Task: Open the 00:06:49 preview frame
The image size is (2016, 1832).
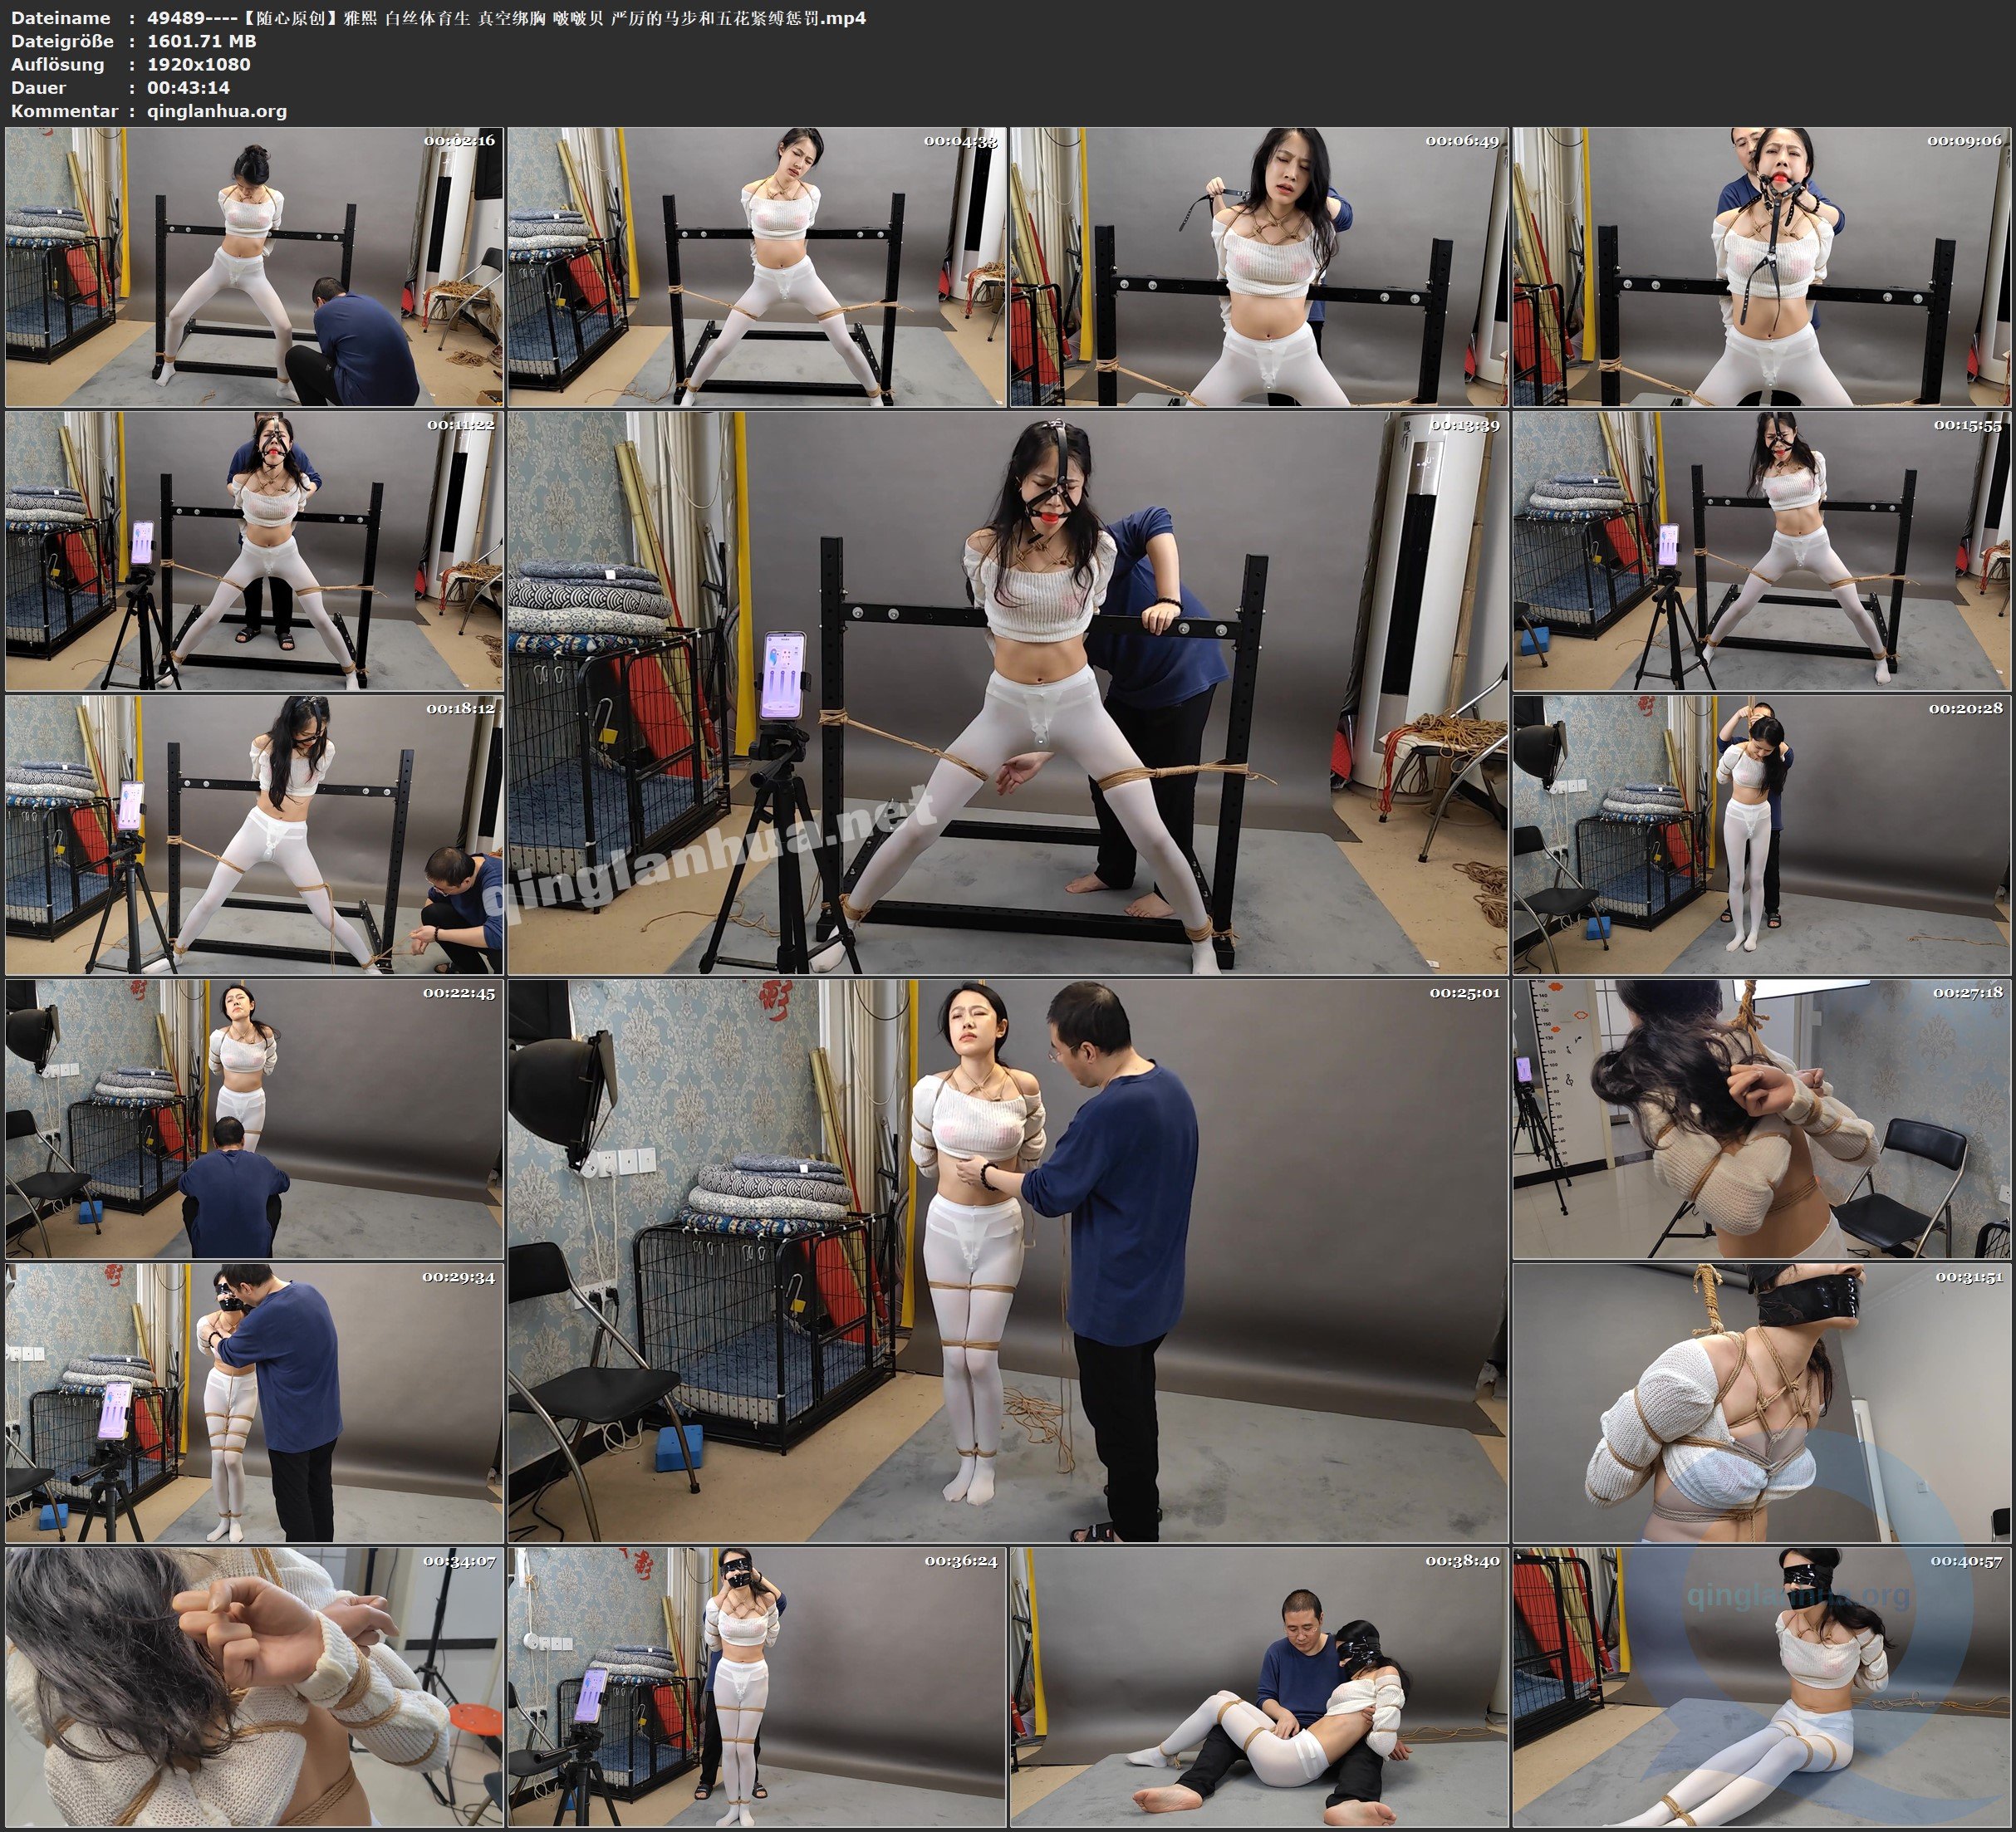Action: pyautogui.click(x=1258, y=267)
